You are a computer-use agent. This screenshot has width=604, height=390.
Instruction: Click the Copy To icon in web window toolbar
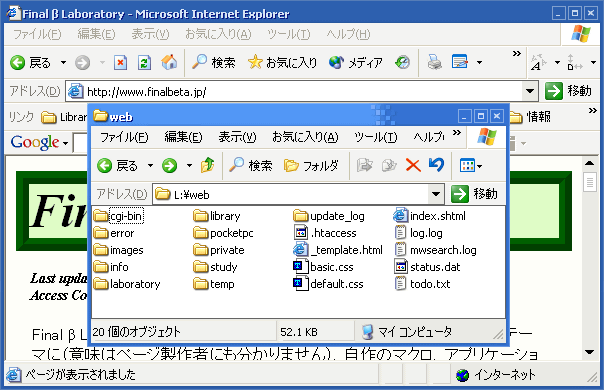(x=389, y=166)
